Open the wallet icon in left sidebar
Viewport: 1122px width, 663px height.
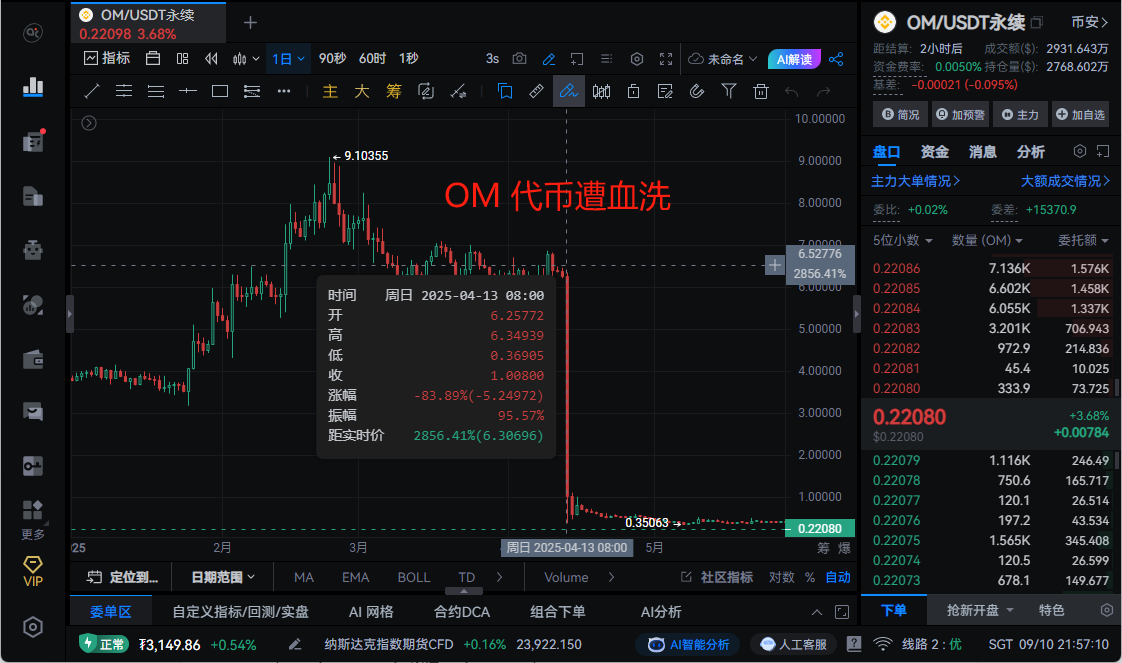tap(33, 360)
